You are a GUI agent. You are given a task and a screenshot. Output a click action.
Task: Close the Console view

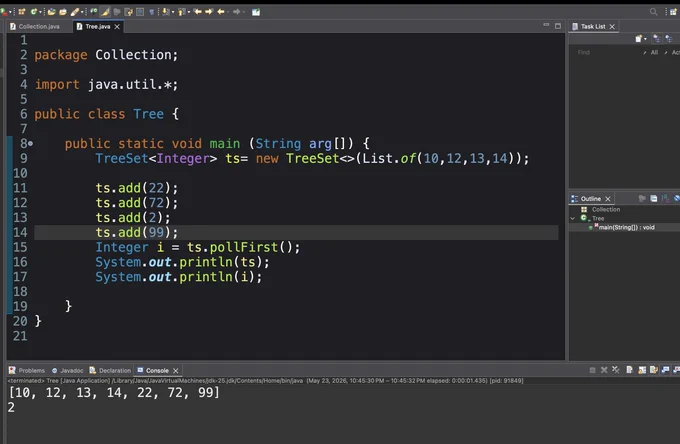pyautogui.click(x=176, y=370)
